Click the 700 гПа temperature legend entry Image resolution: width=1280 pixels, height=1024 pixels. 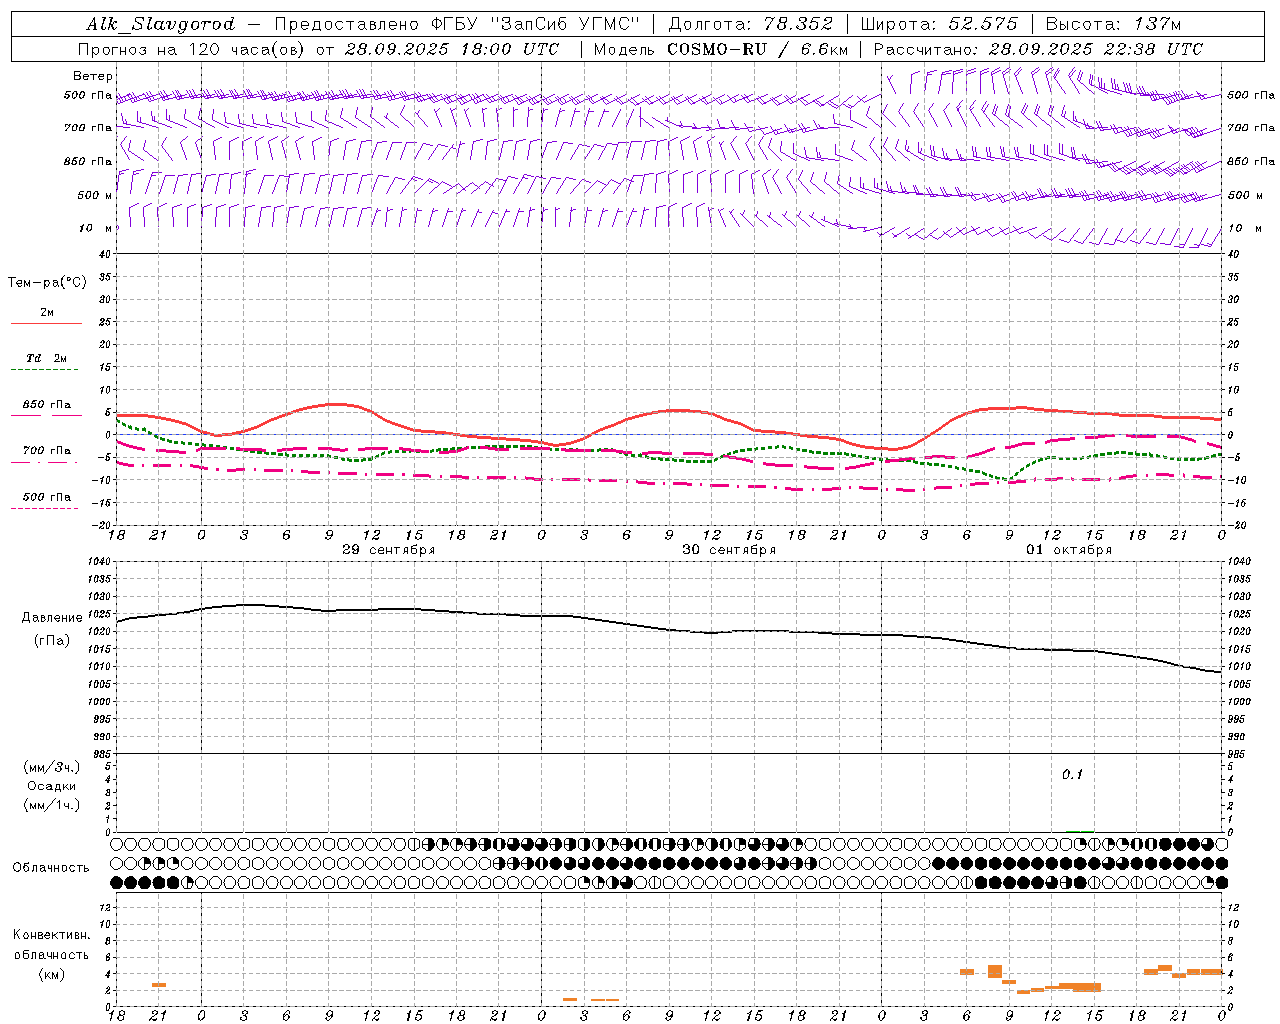pos(46,450)
